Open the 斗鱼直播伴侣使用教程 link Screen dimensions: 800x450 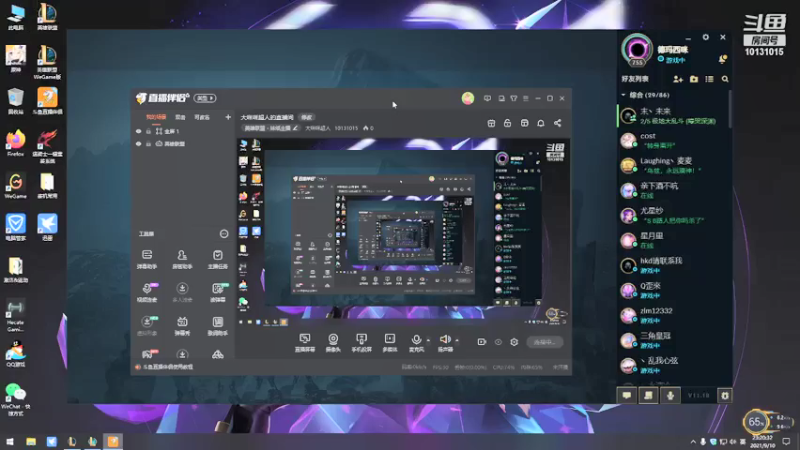tap(164, 367)
